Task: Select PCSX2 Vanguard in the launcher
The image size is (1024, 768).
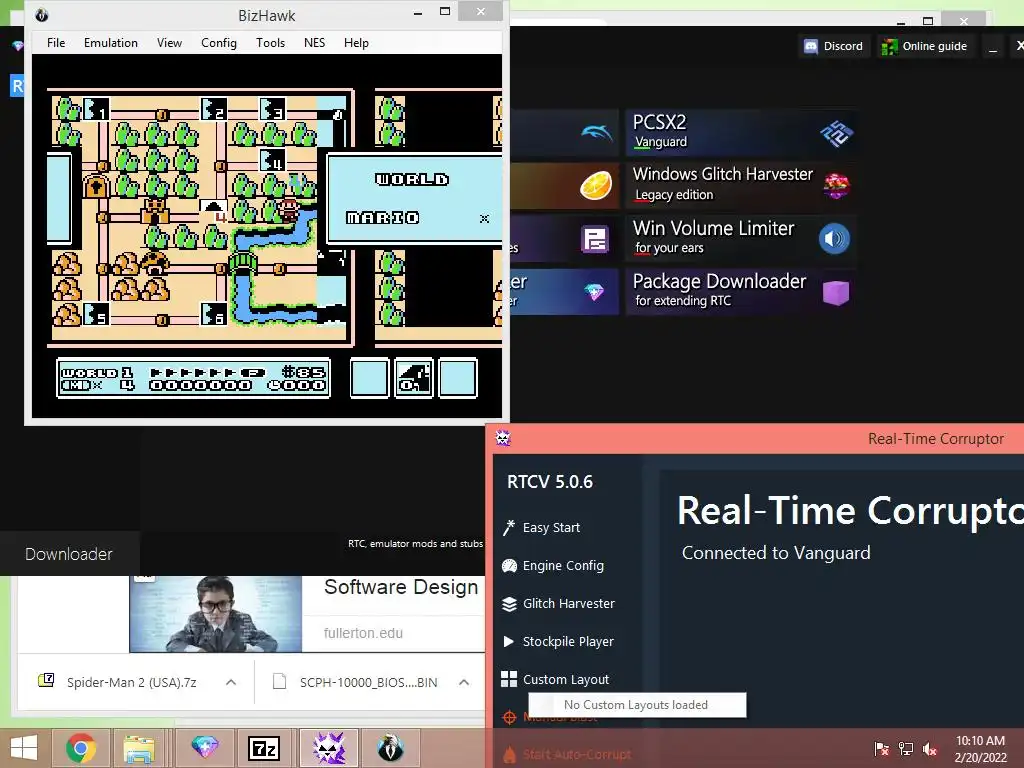Action: tap(741, 133)
